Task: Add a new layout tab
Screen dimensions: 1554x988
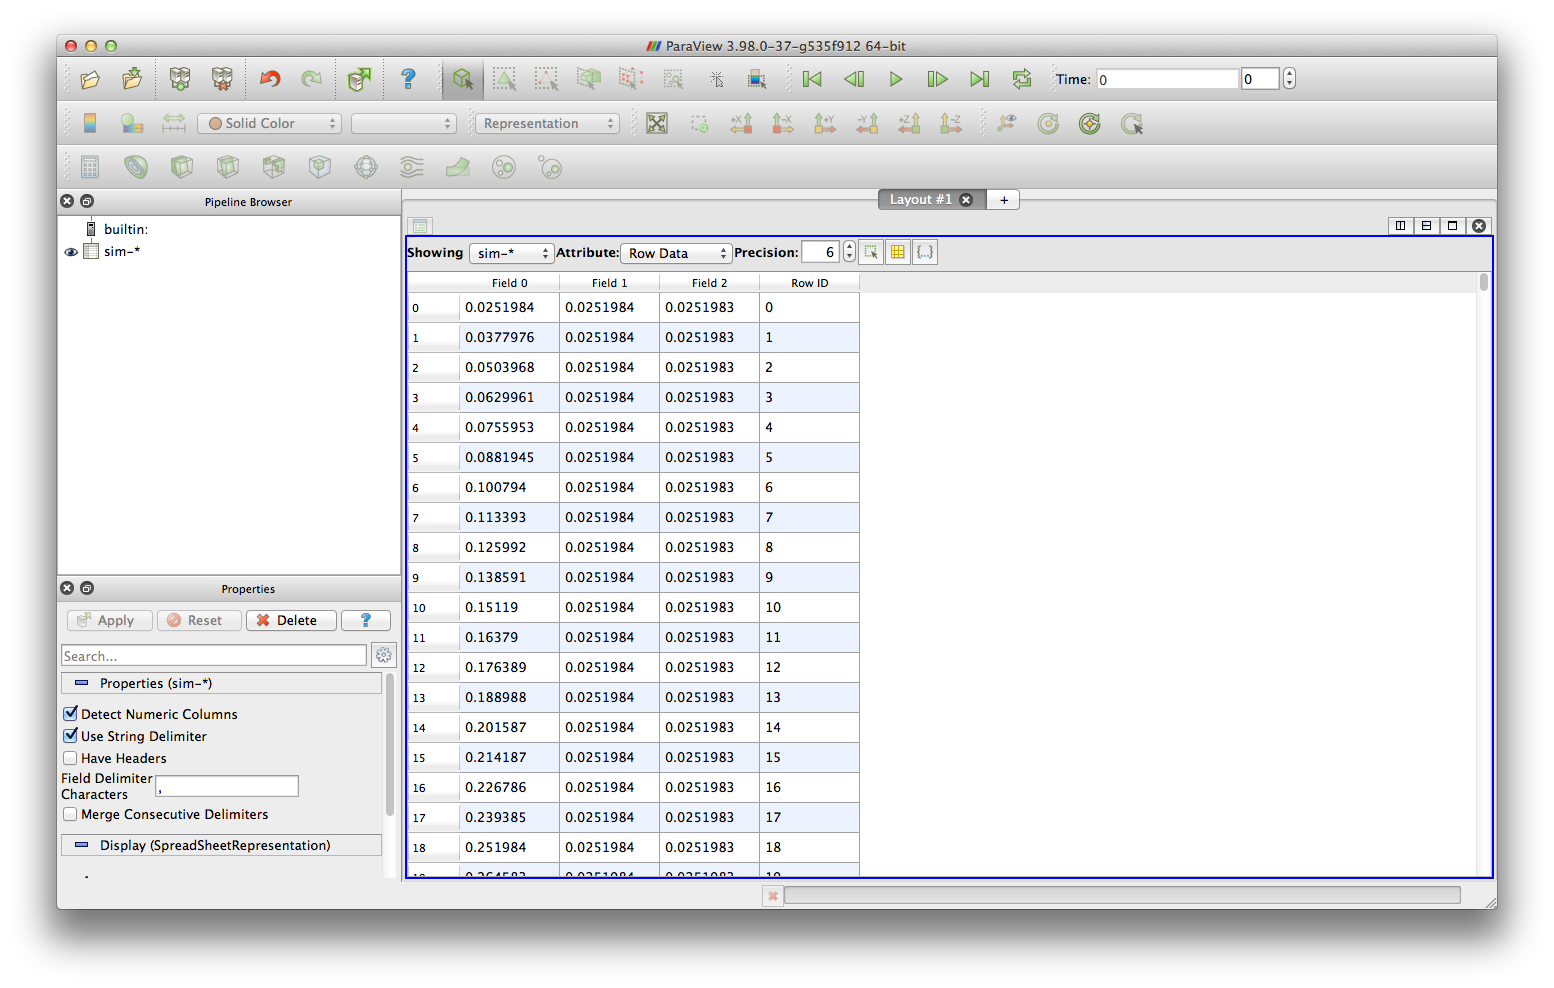Action: click(1004, 200)
